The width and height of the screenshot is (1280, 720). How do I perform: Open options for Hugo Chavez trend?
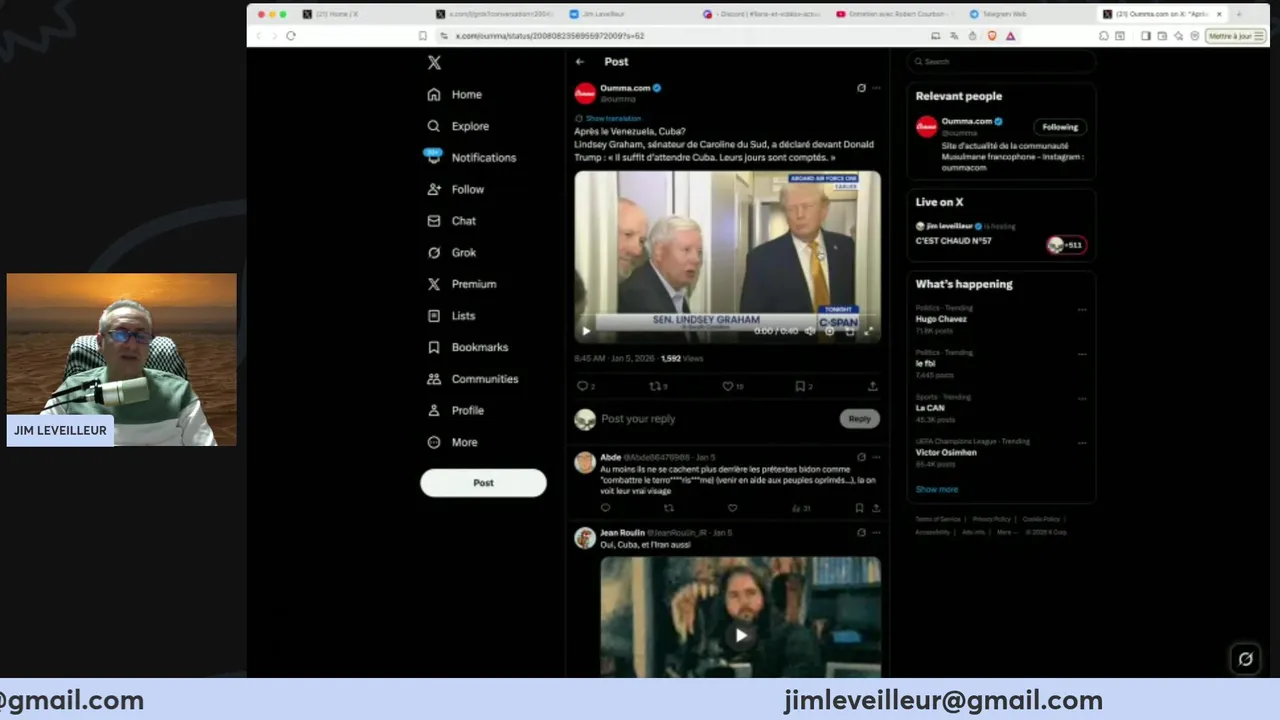(x=1082, y=310)
